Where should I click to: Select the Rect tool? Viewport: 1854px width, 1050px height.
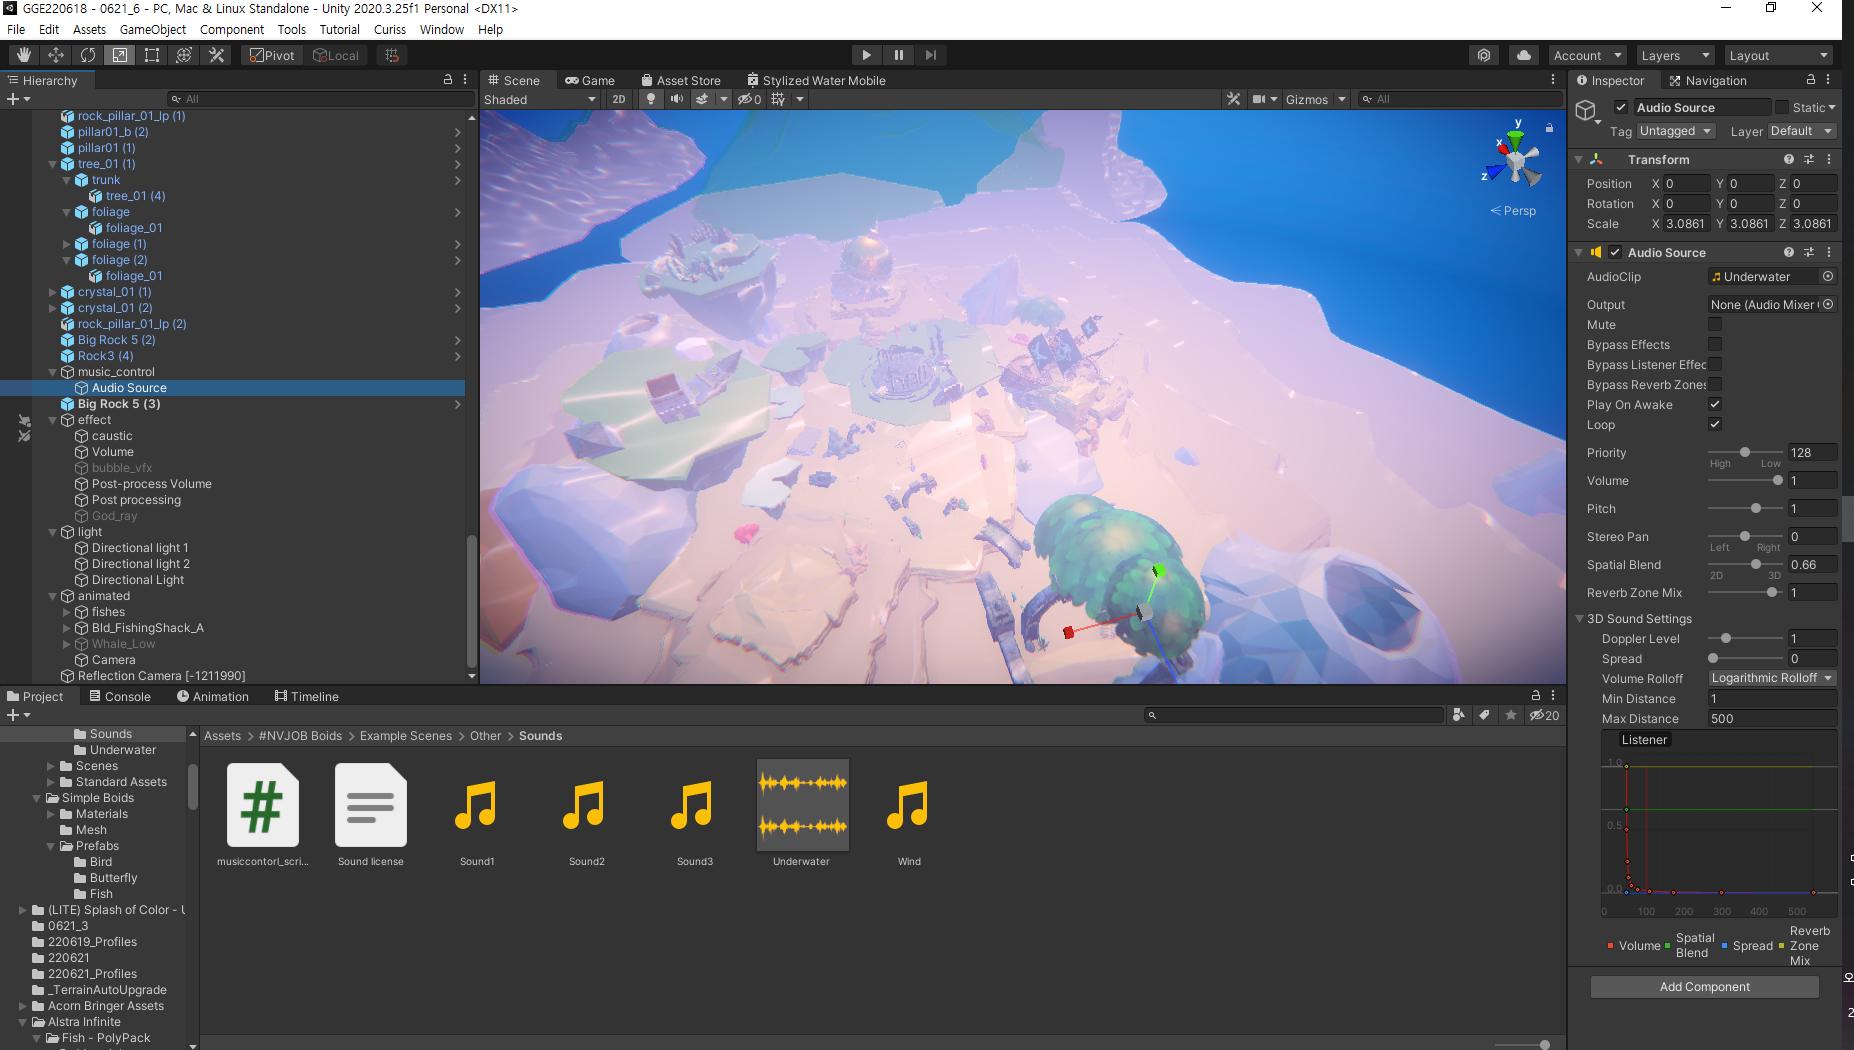(x=152, y=55)
